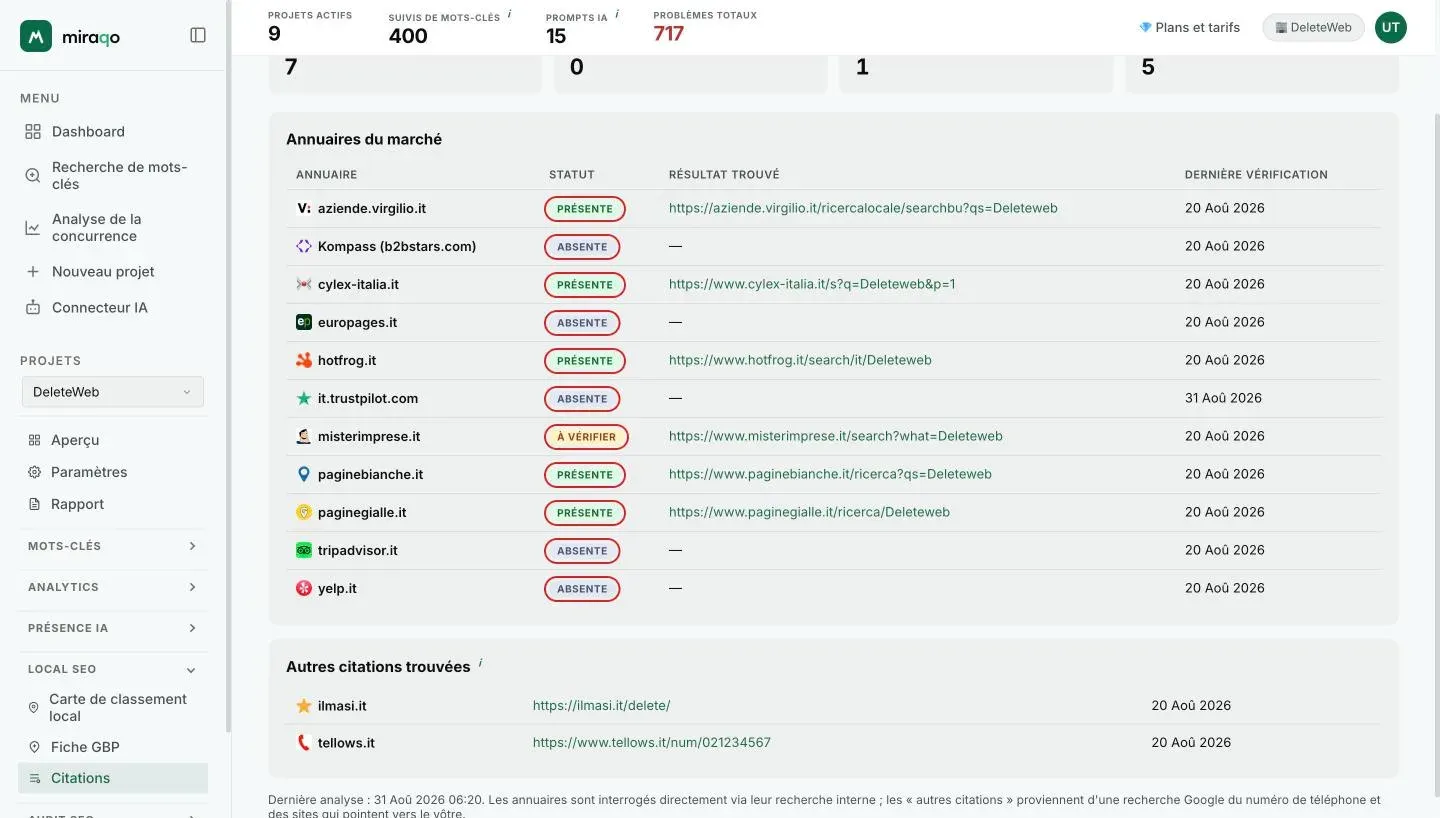1440x818 pixels.
Task: Click the Rapport document icon
Action: coord(35,504)
